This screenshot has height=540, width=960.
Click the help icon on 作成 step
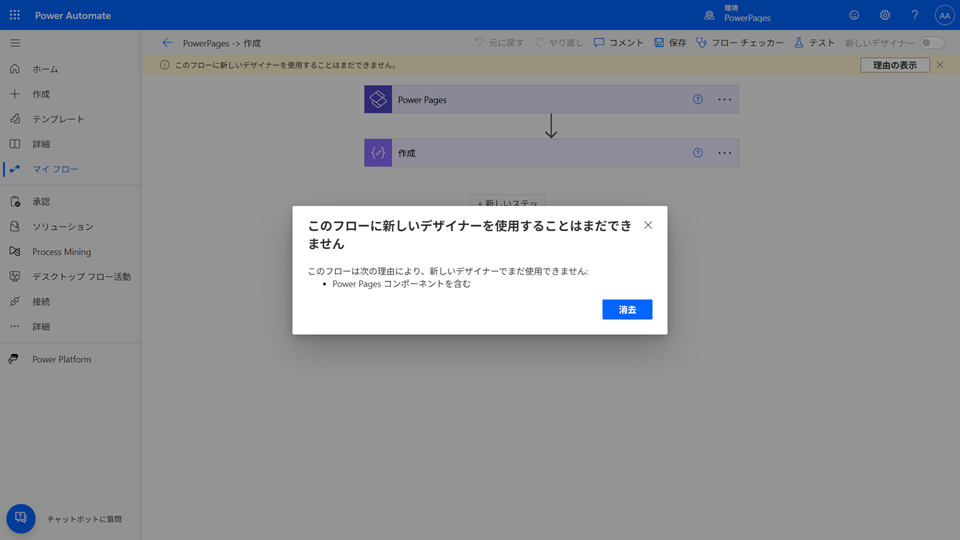[698, 153]
